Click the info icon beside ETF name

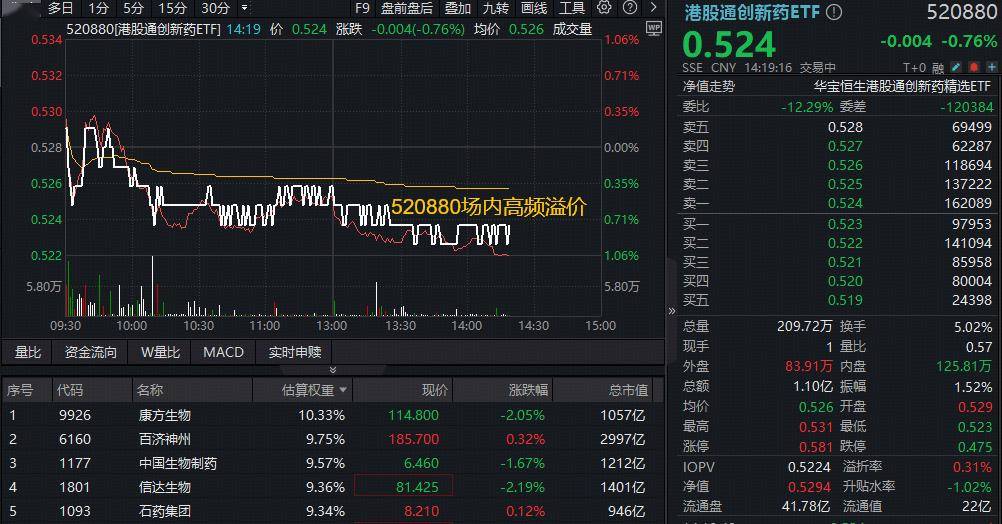833,12
